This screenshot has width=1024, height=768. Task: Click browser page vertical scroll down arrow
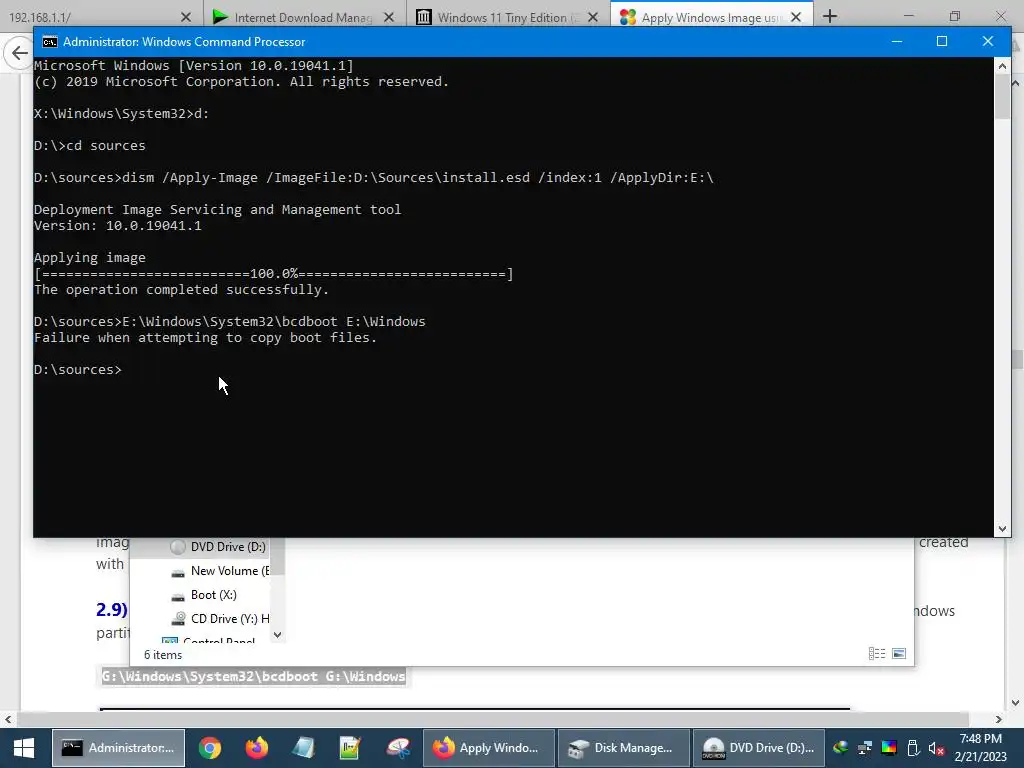click(x=1016, y=703)
